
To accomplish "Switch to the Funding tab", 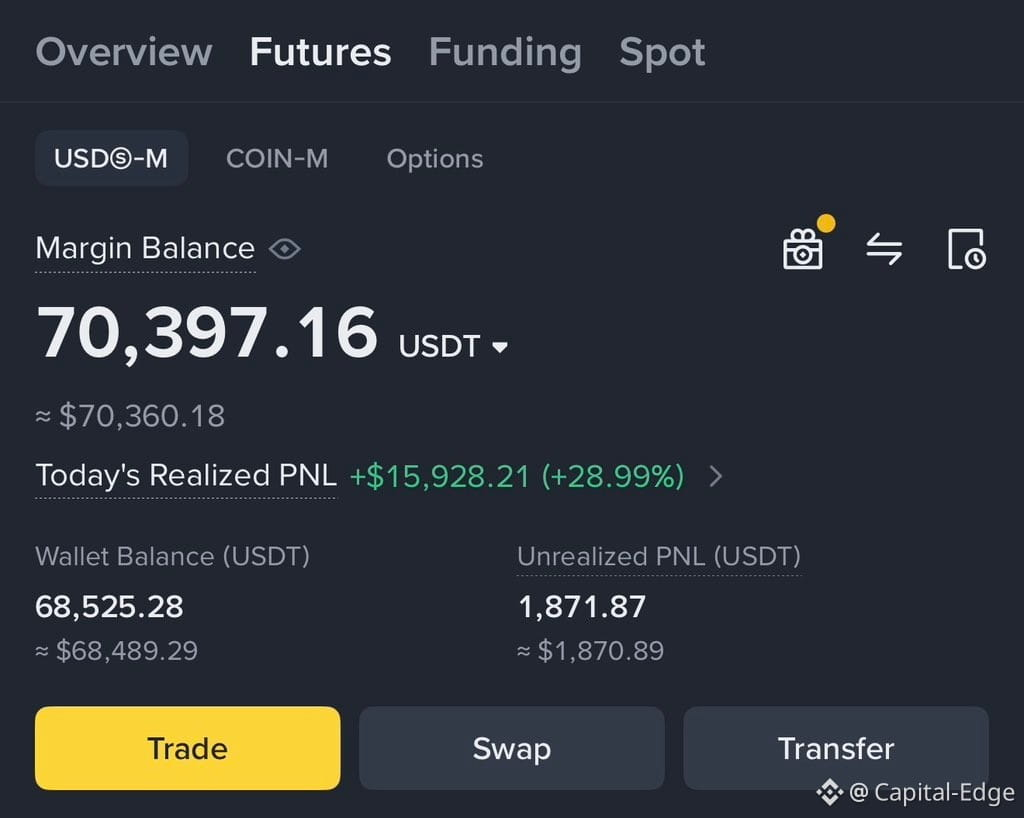I will tap(505, 52).
